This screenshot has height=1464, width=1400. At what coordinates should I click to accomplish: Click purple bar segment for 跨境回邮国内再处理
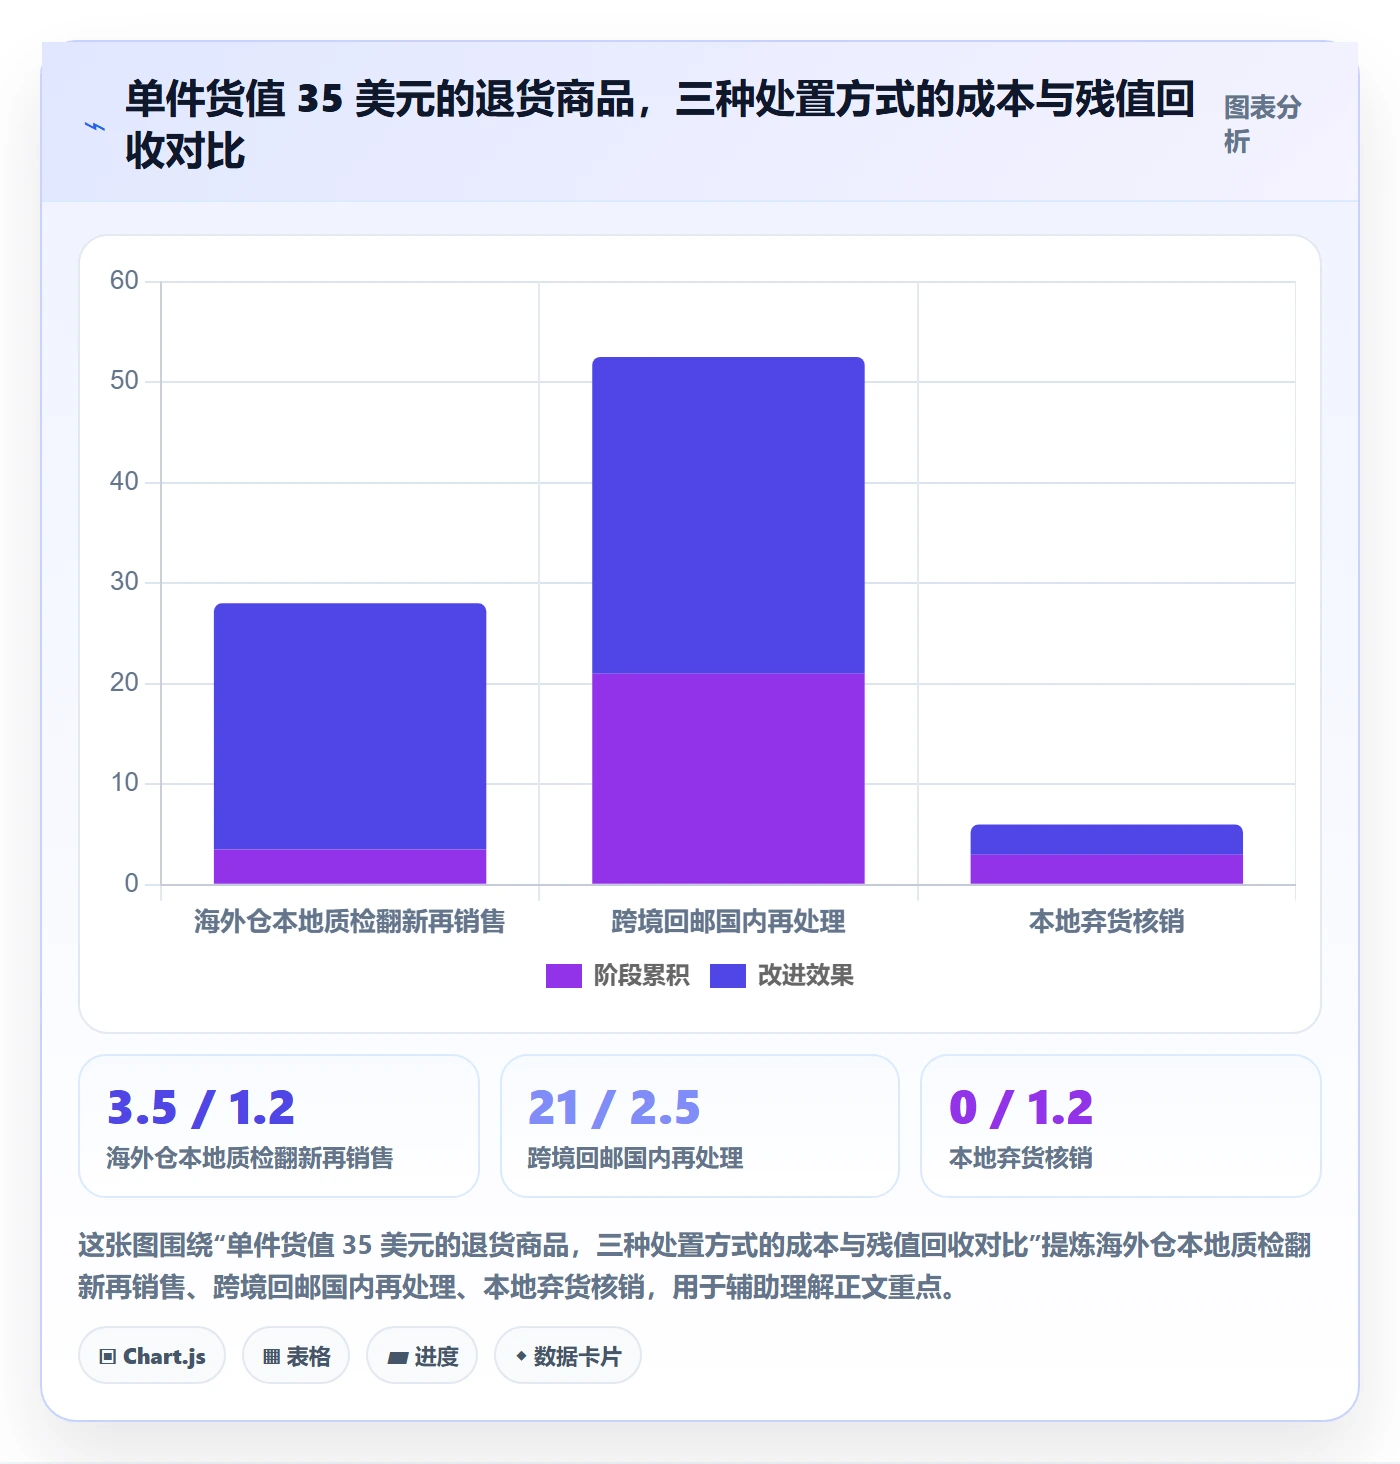728,779
